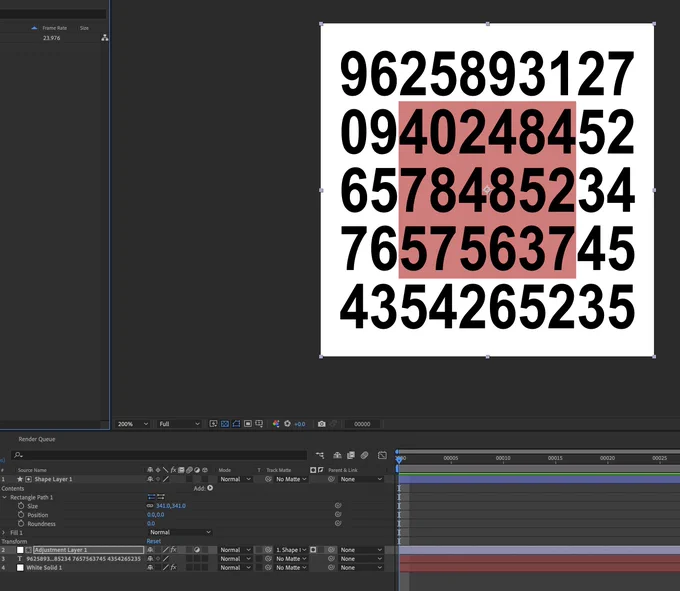The image size is (680, 591).
Task: Toggle alpha matte icon for Adjustment Layer 1
Action: 313,550
